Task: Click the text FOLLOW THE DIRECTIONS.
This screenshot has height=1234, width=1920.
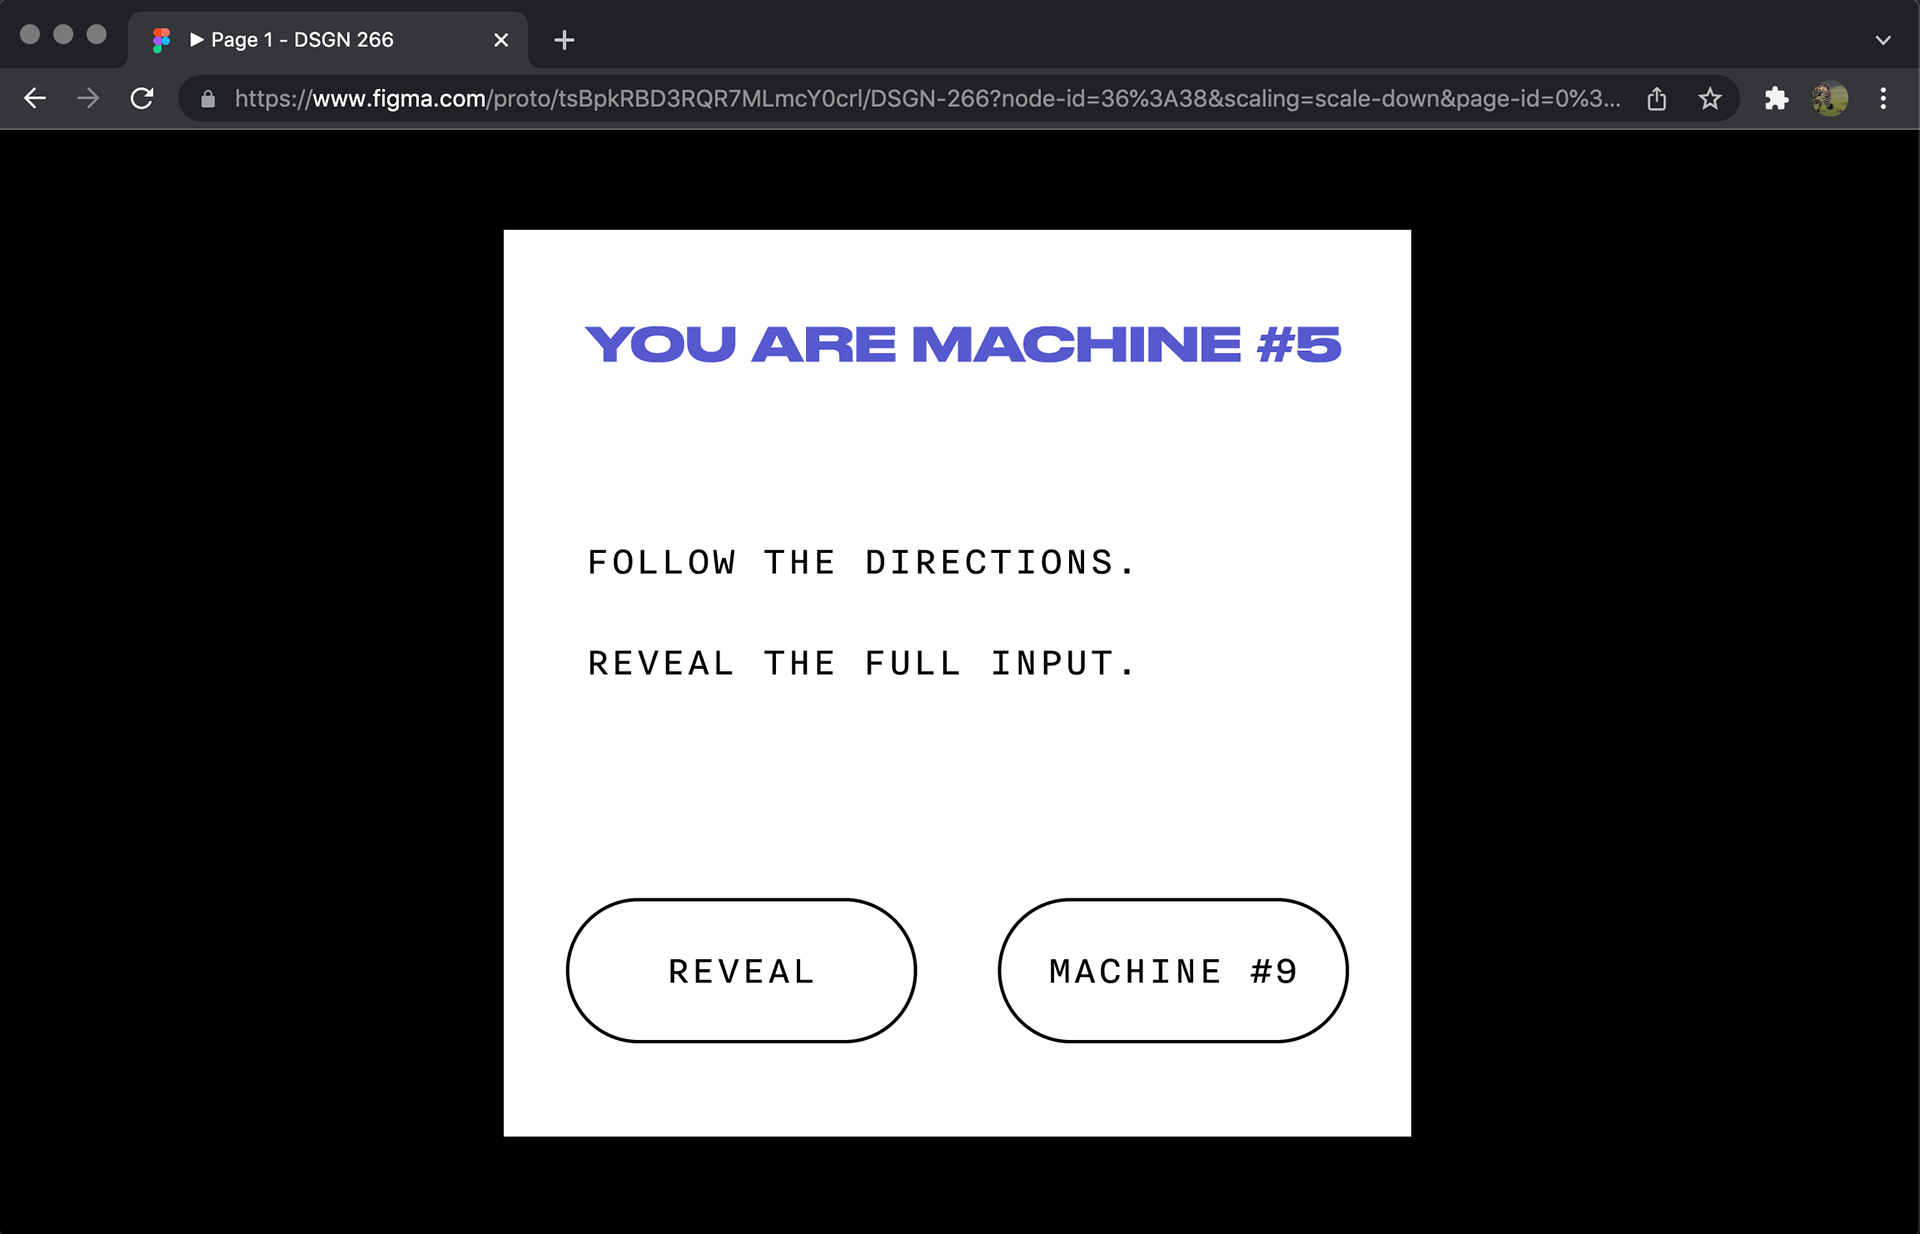Action: tap(861, 562)
